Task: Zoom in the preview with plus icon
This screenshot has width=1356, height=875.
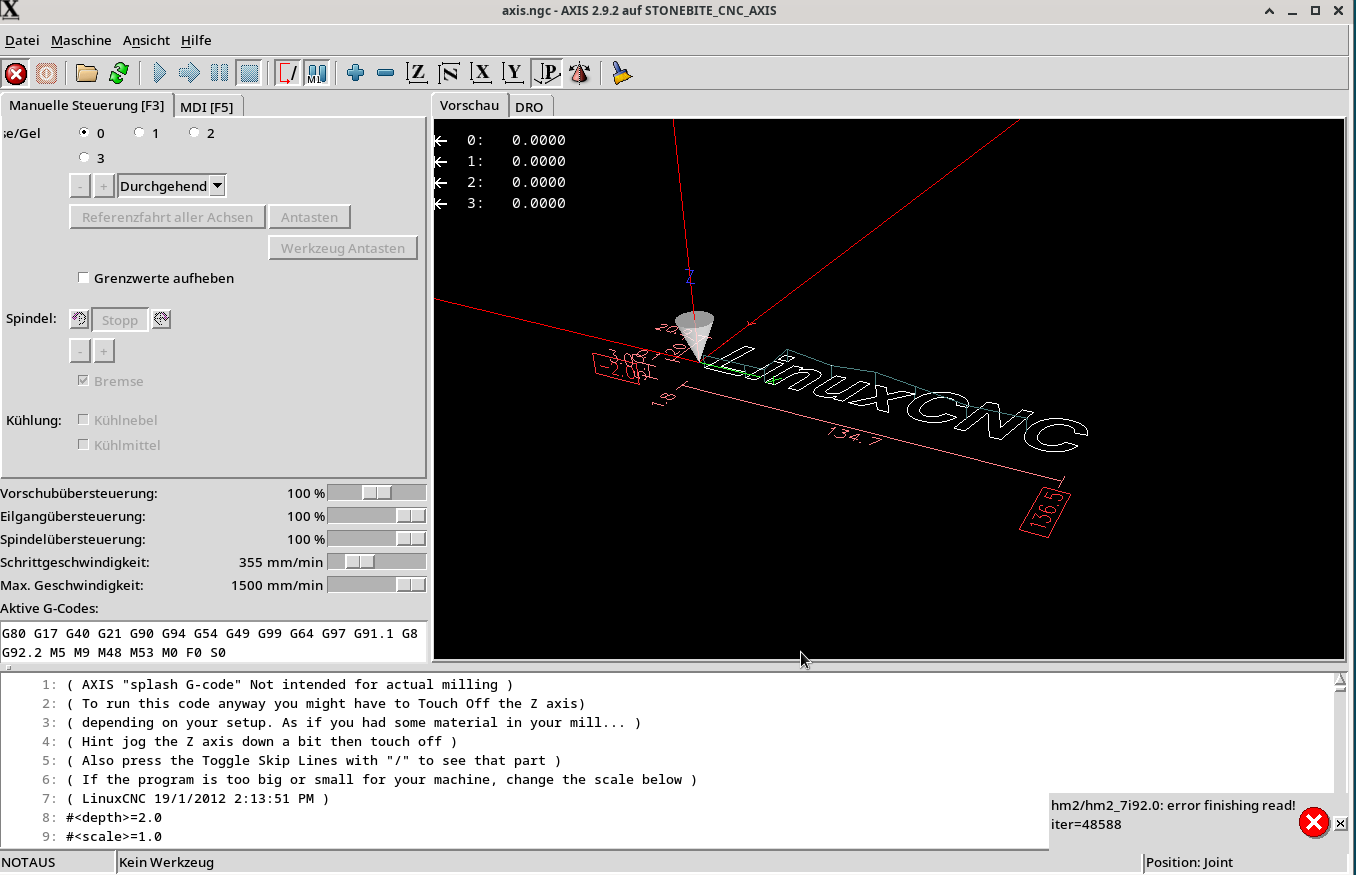Action: click(x=355, y=73)
